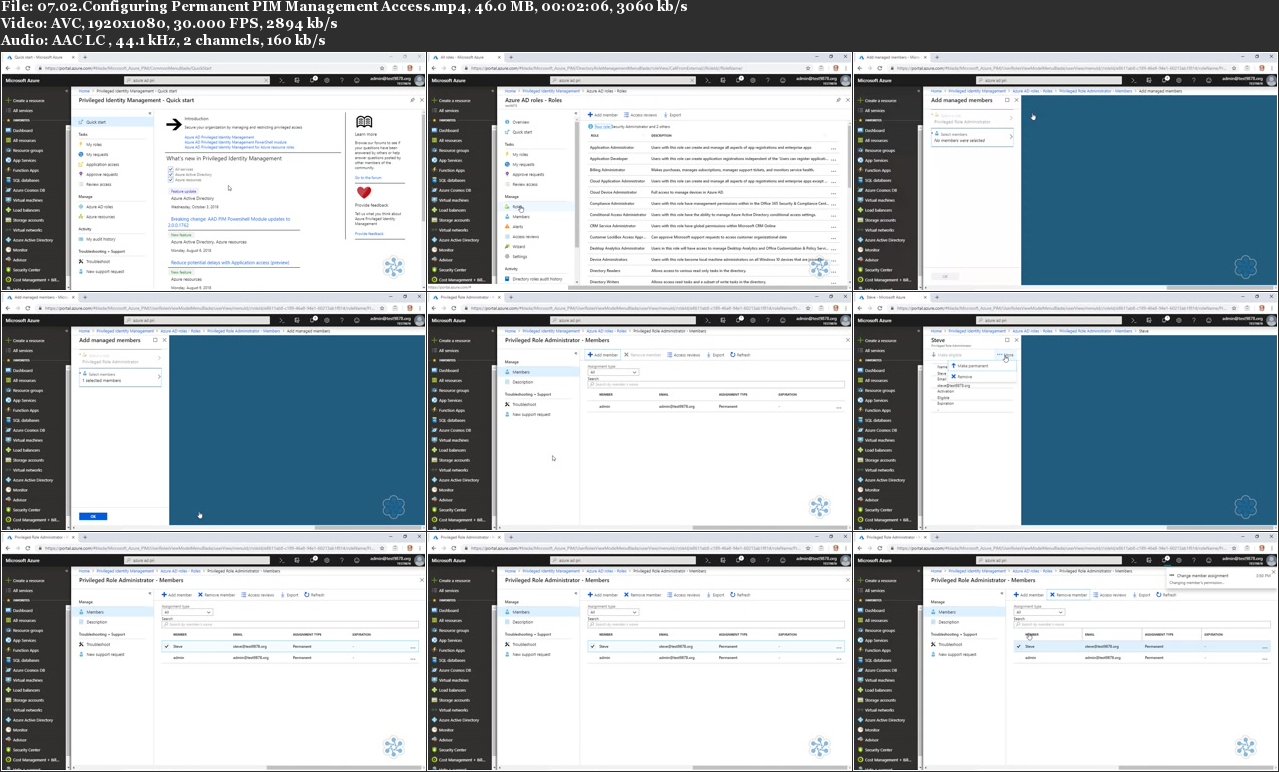
Task: Toggle Steve's row checkmark in the Change member assignment frame
Action: [x=1019, y=646]
